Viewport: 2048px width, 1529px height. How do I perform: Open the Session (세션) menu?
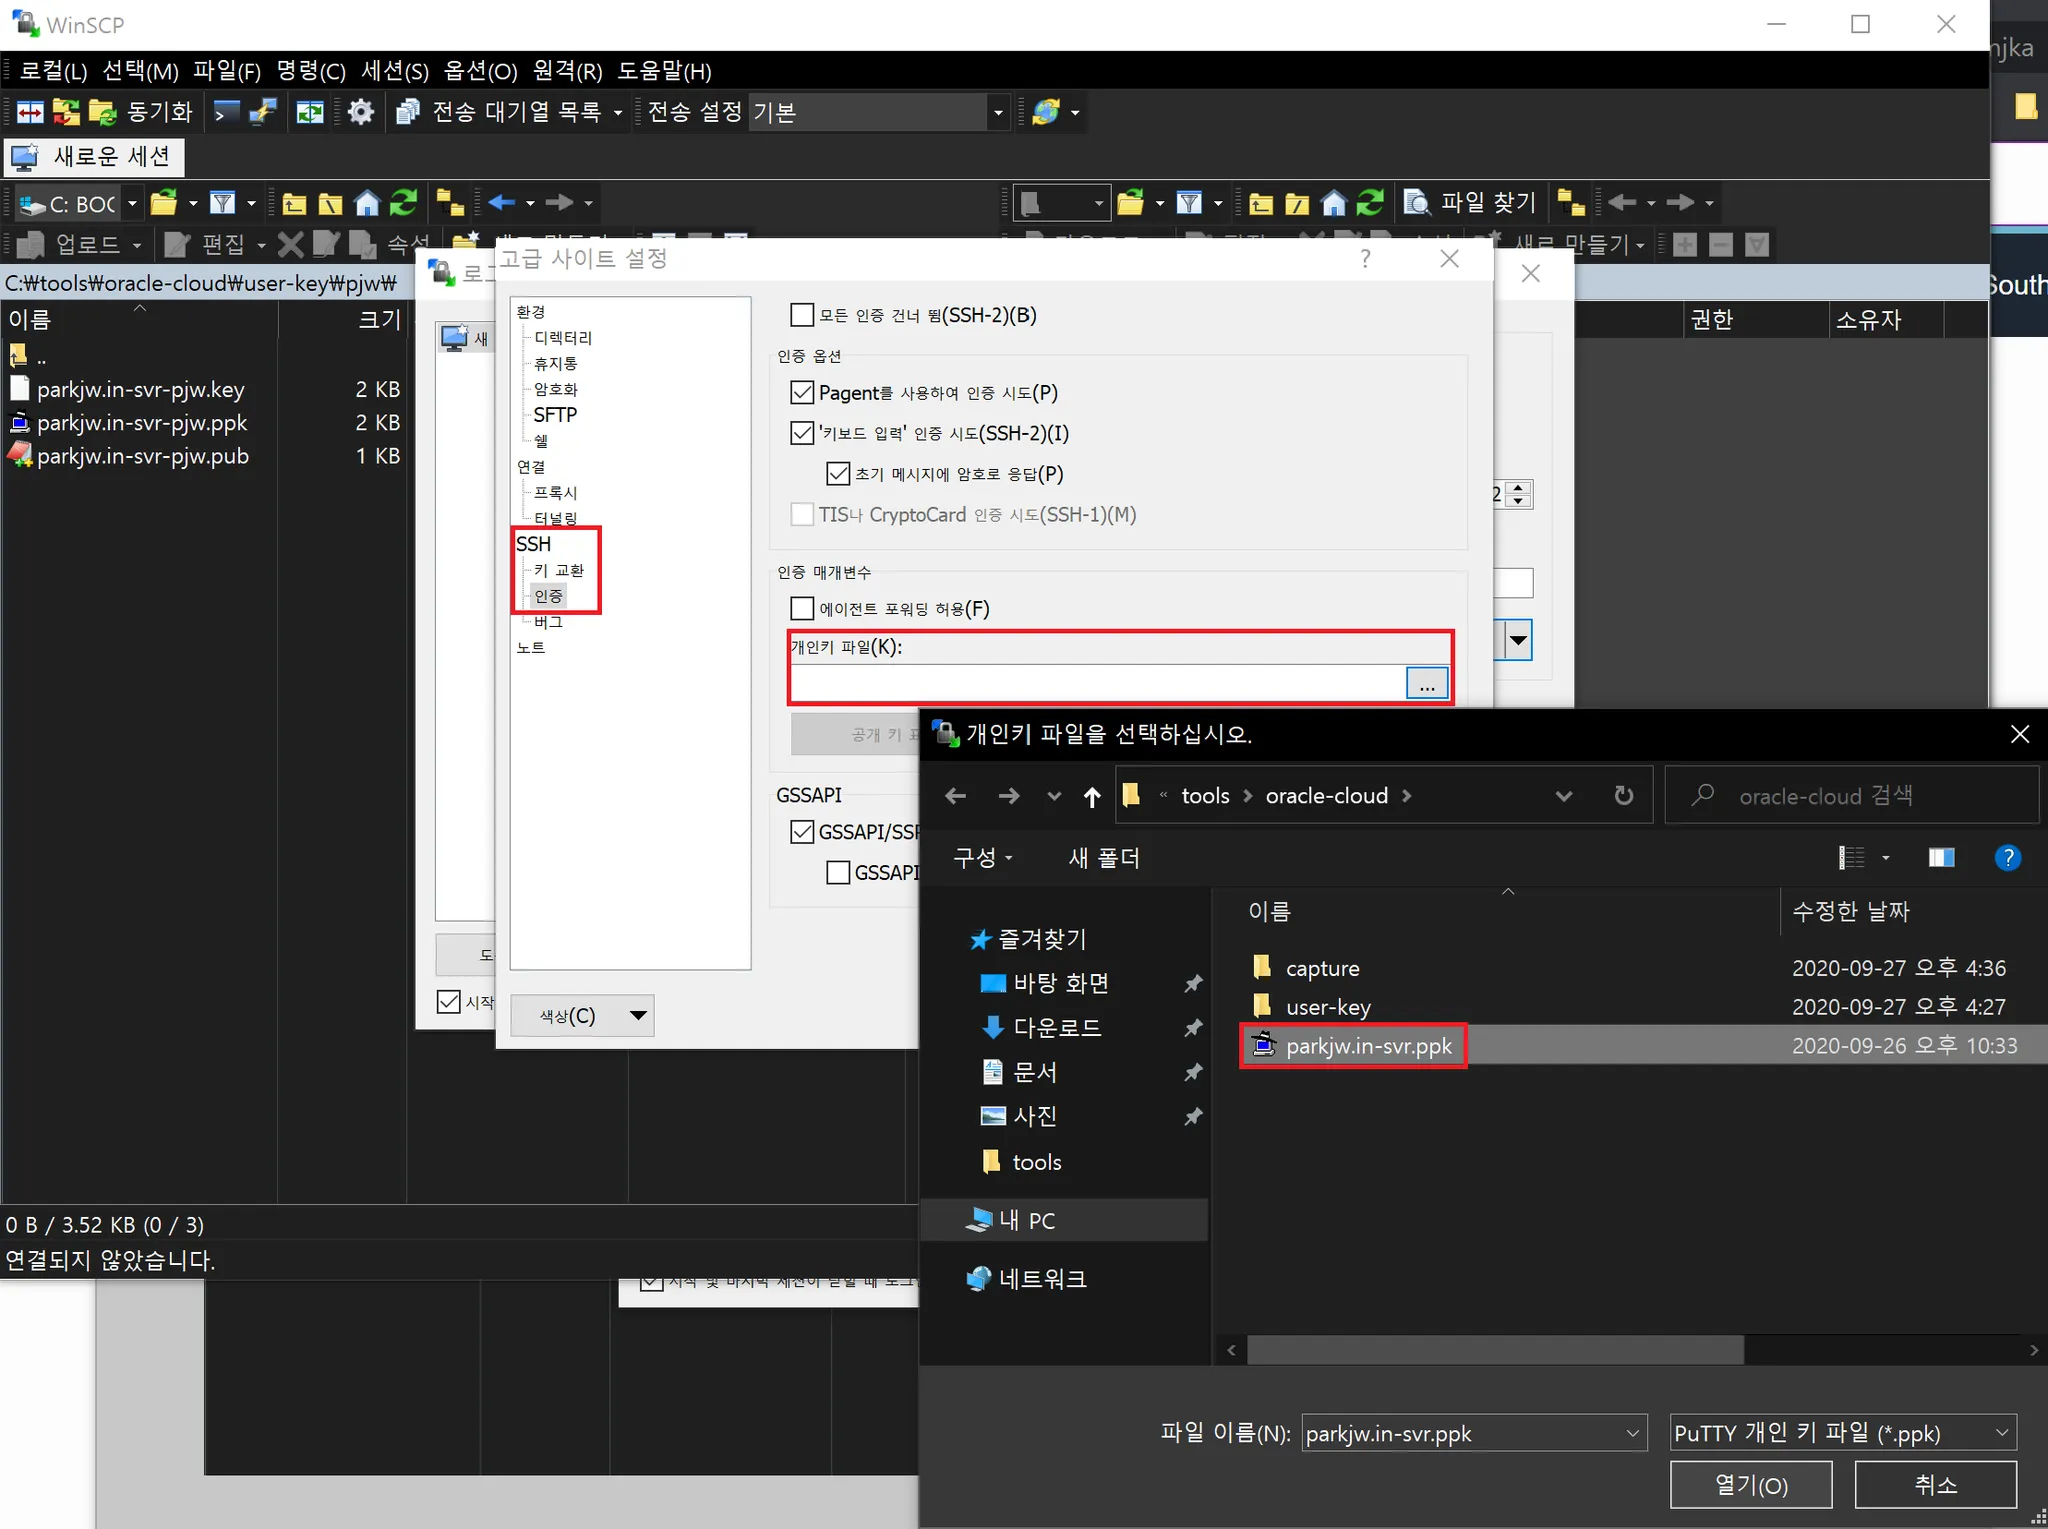[x=394, y=71]
